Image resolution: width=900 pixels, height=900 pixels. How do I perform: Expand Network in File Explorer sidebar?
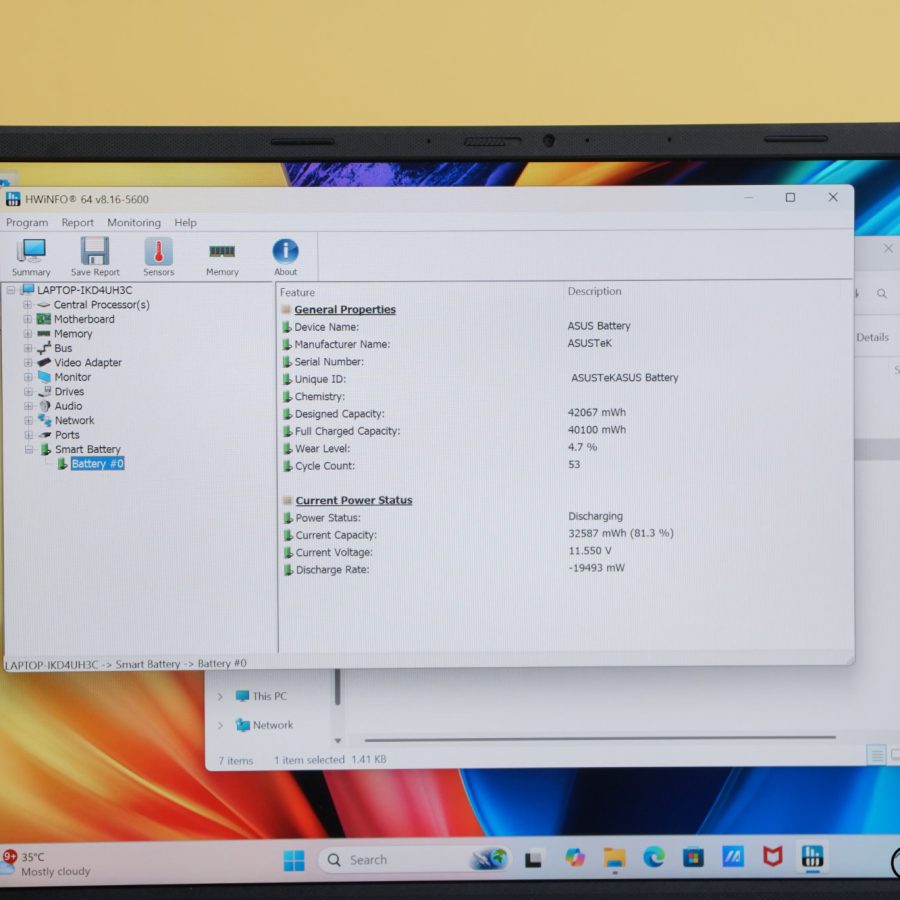(x=220, y=726)
